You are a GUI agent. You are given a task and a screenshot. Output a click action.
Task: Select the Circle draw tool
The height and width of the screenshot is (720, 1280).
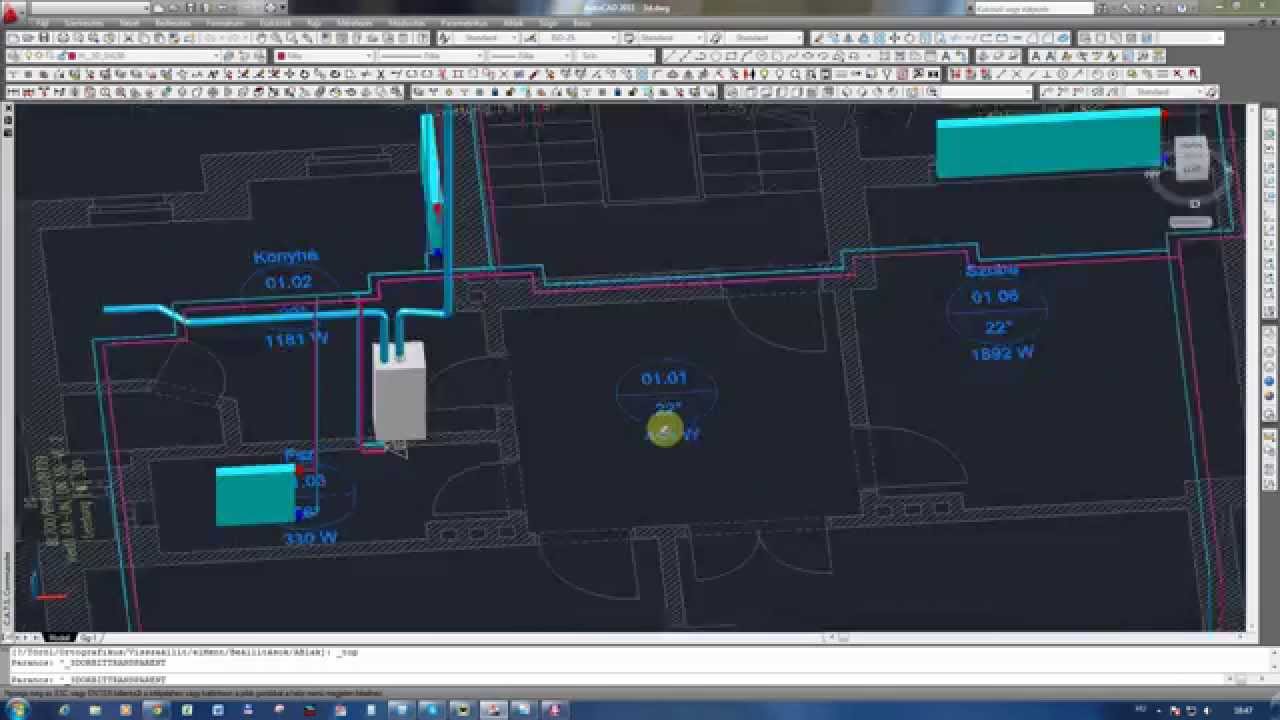click(x=762, y=56)
